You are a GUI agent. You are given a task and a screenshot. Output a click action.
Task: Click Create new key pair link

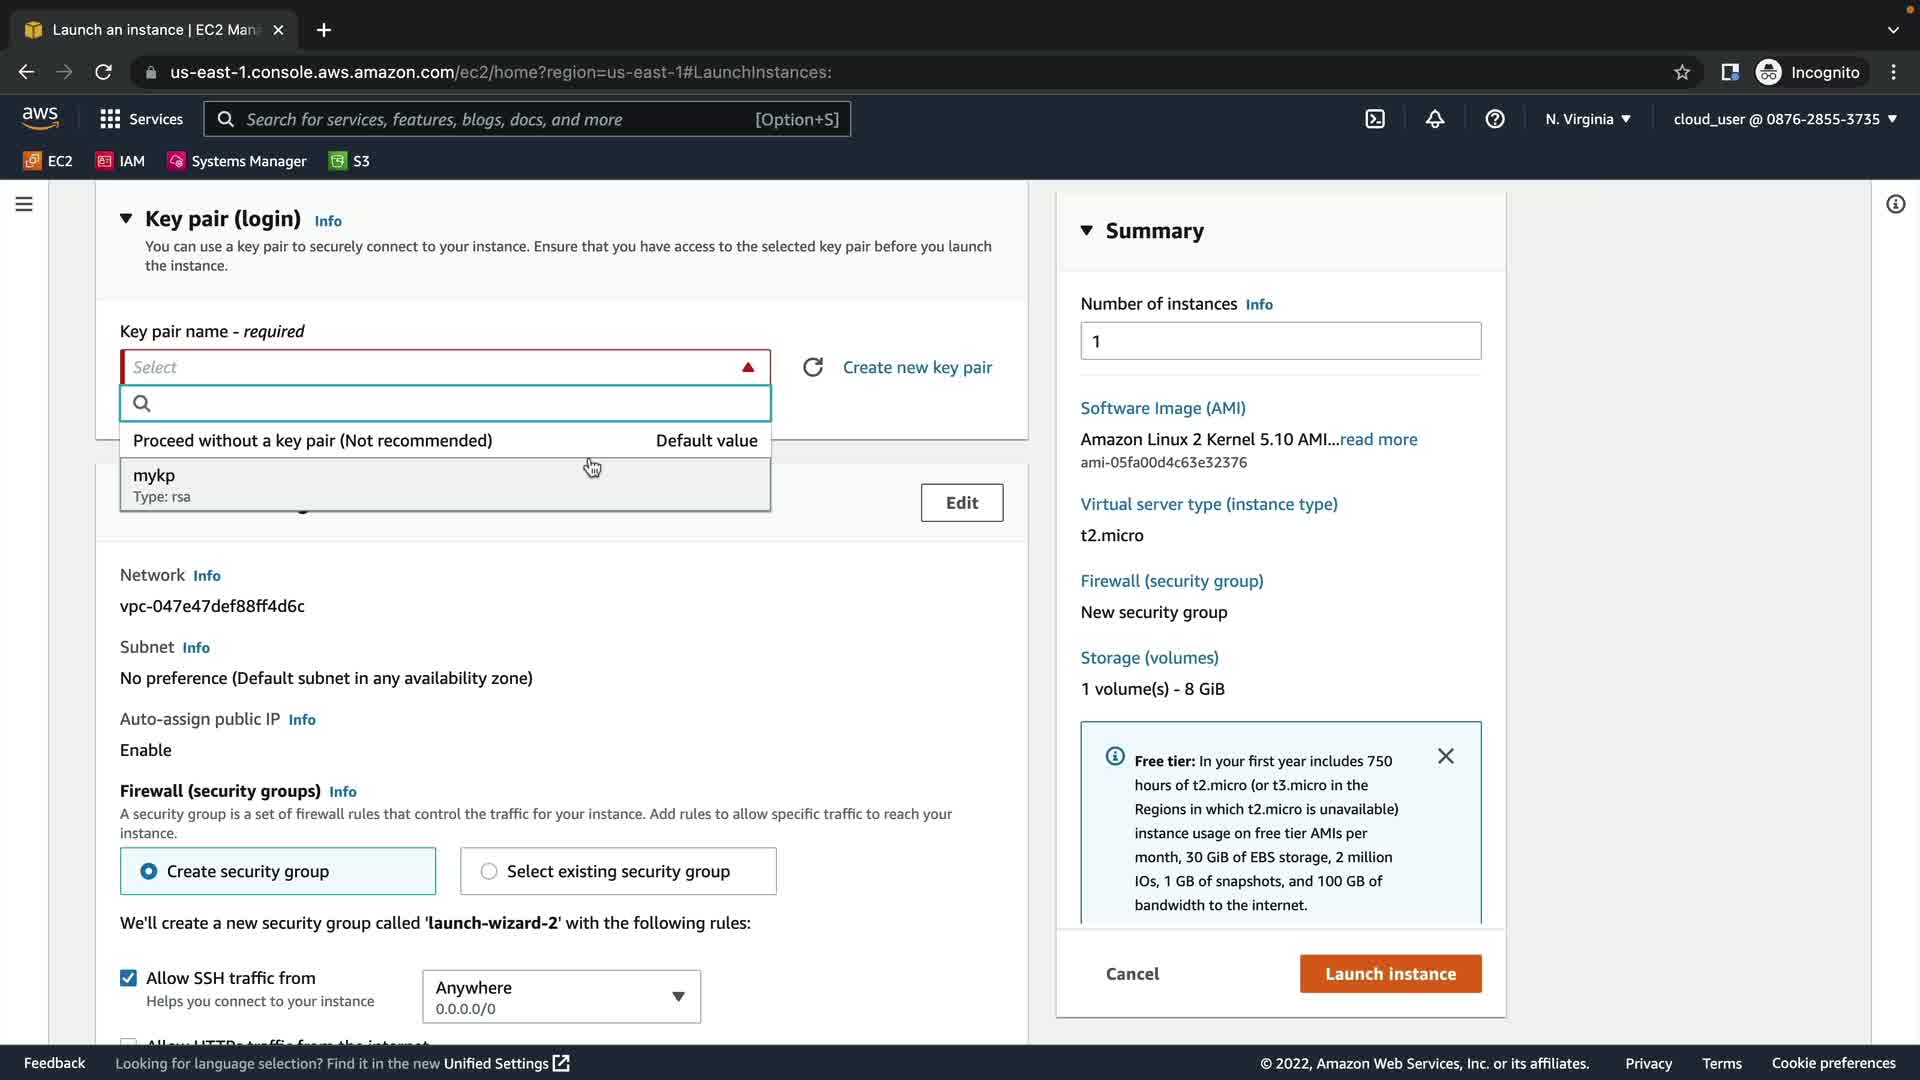point(917,367)
